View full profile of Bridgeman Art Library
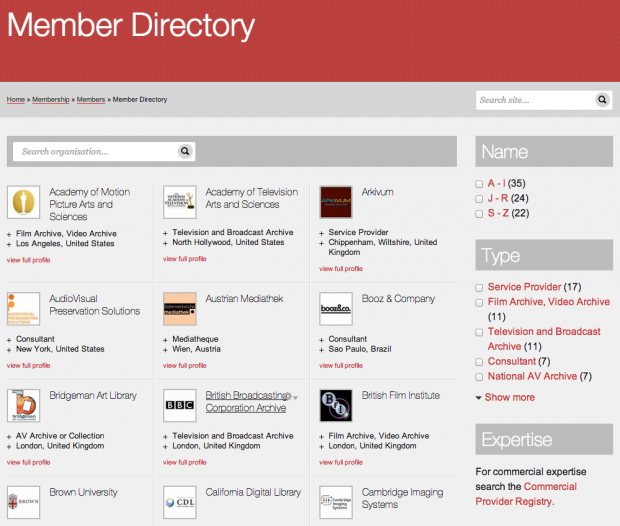 point(28,462)
